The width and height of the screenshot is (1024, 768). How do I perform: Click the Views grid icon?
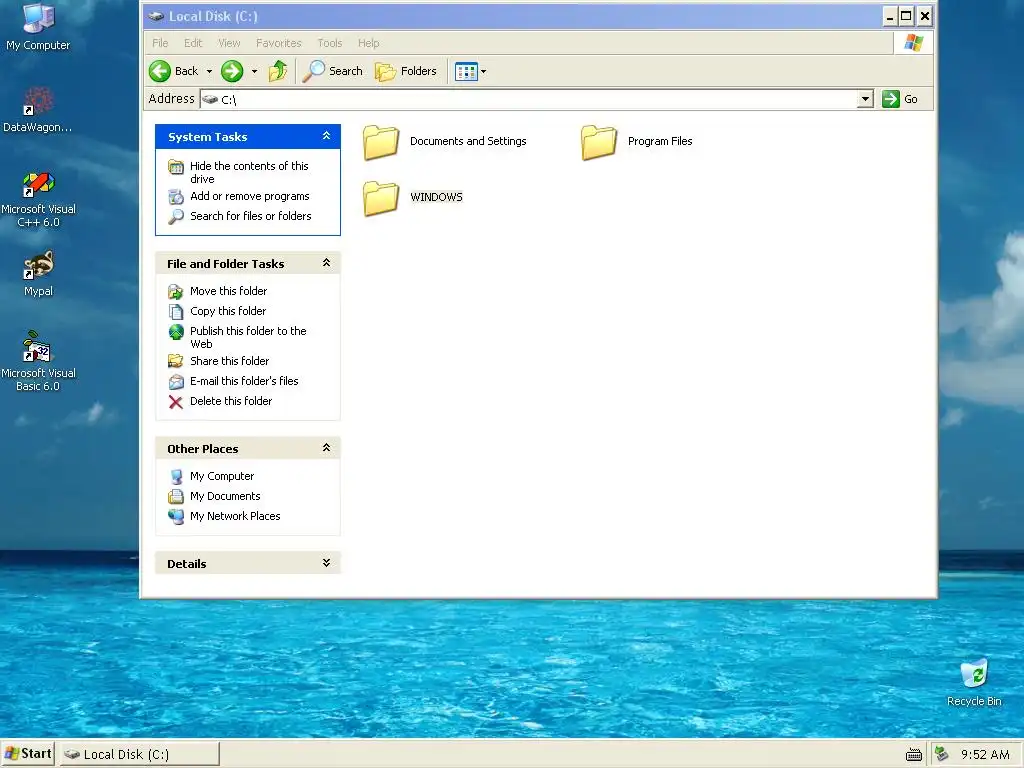(466, 71)
